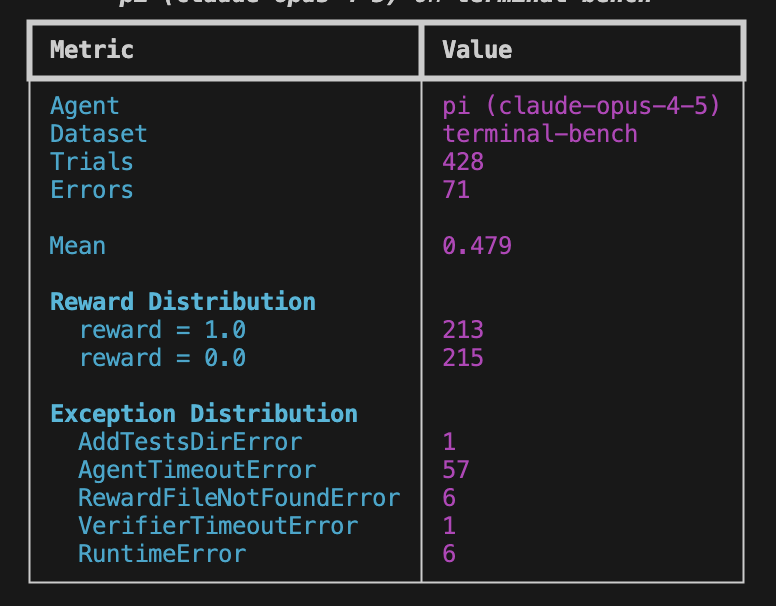Screen dimensions: 776x606
Task: Select the terminal-bench dataset value
Action: point(540,134)
